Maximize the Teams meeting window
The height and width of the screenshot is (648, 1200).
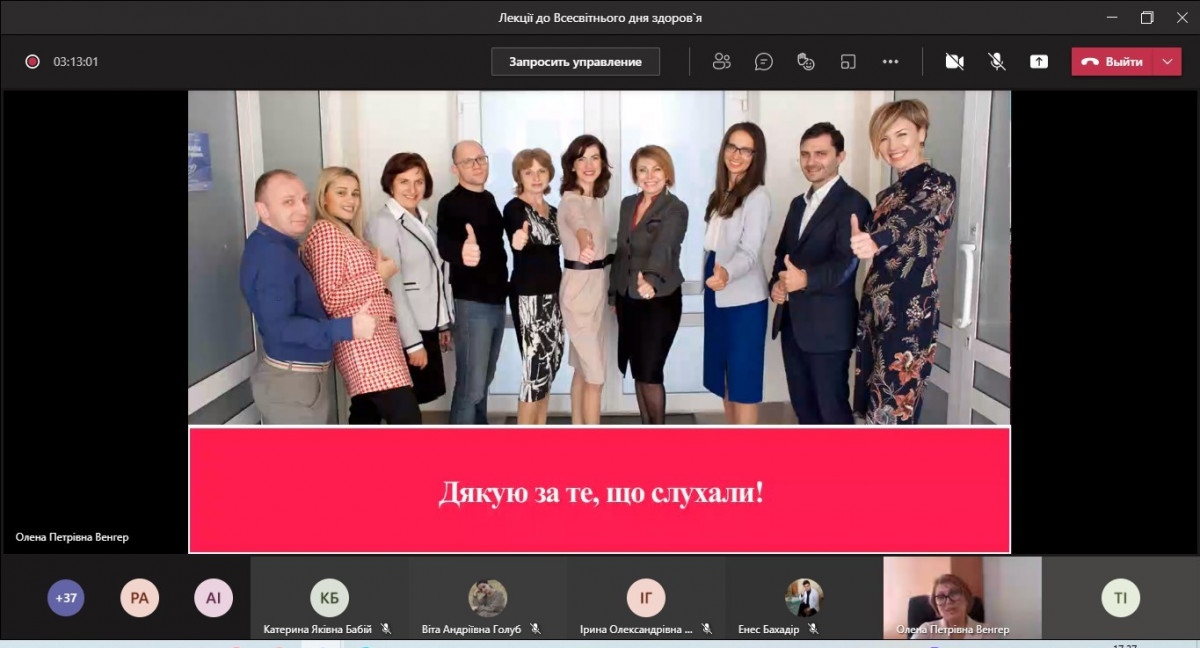point(1147,17)
